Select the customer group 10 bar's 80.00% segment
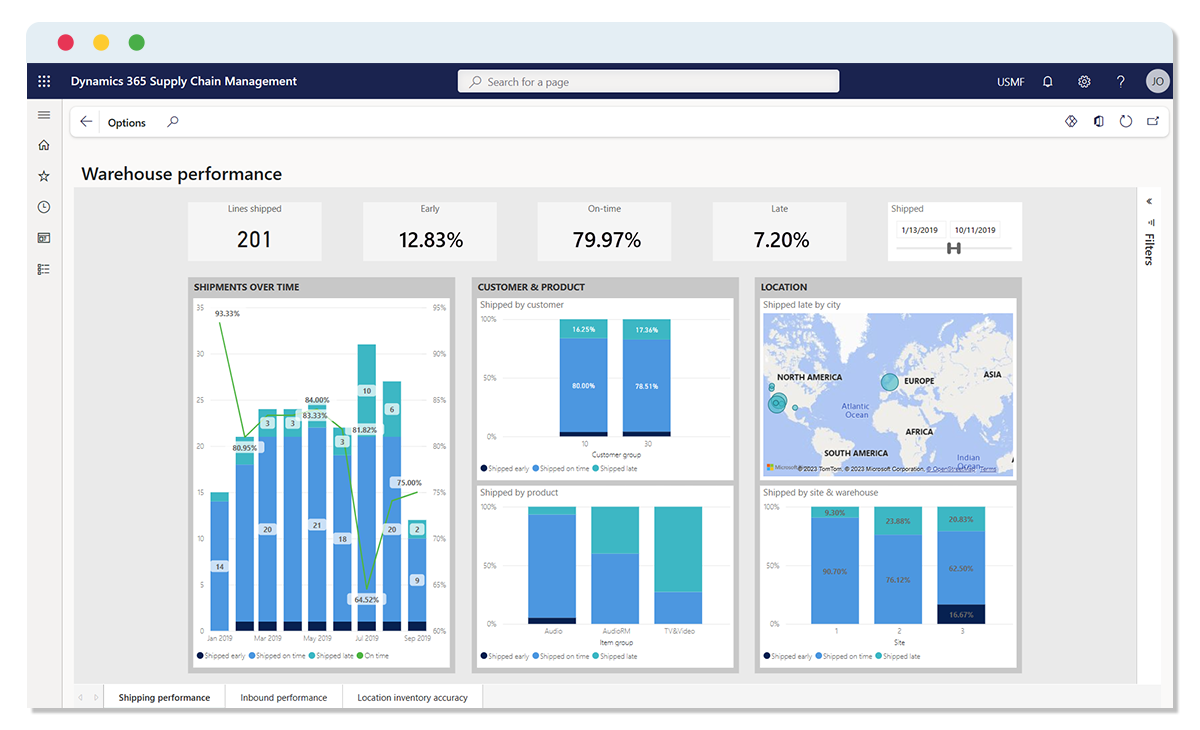1200x730 pixels. point(584,385)
